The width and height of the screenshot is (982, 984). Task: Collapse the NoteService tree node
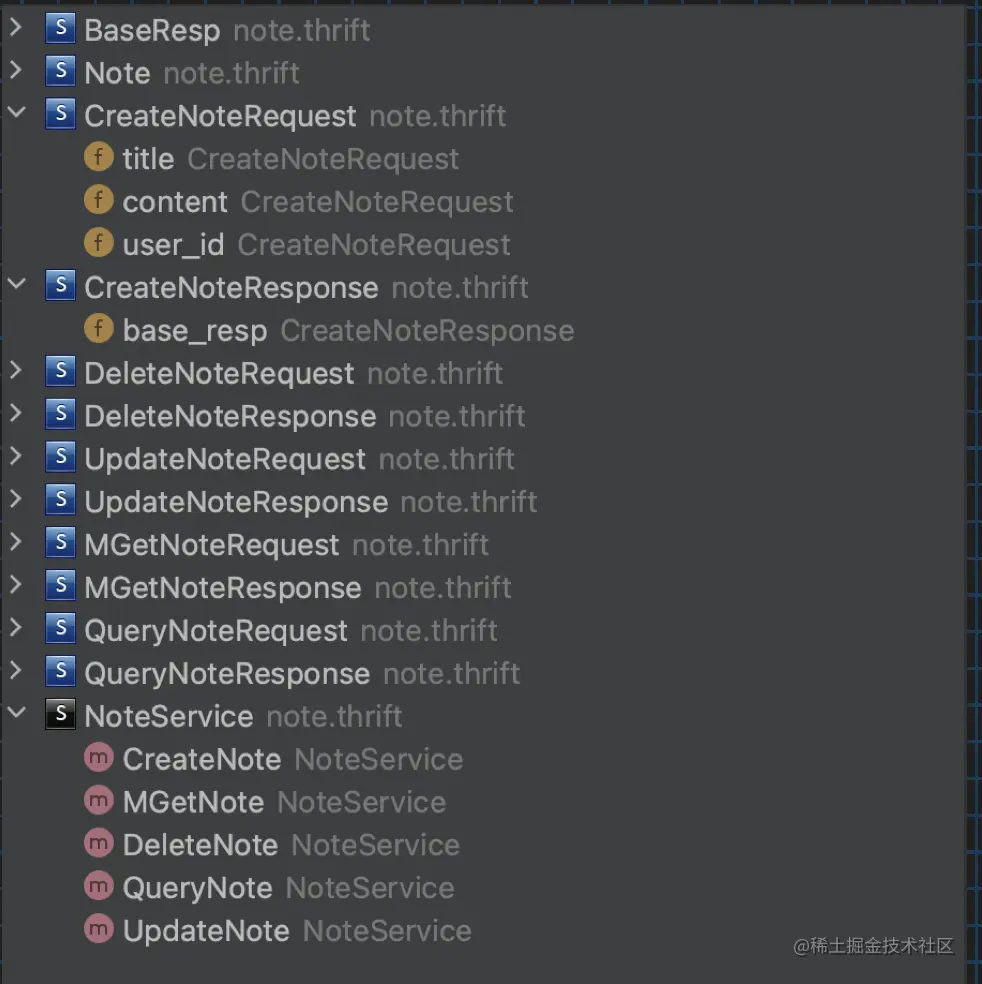tap(16, 715)
